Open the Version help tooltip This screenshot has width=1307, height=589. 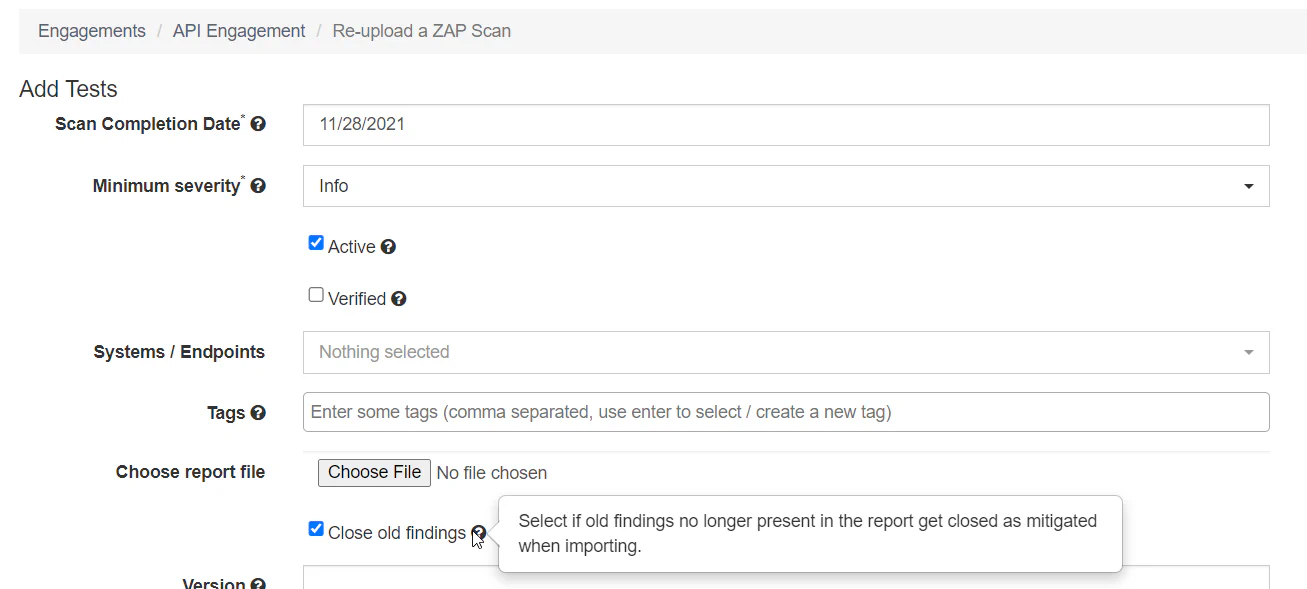click(x=258, y=583)
